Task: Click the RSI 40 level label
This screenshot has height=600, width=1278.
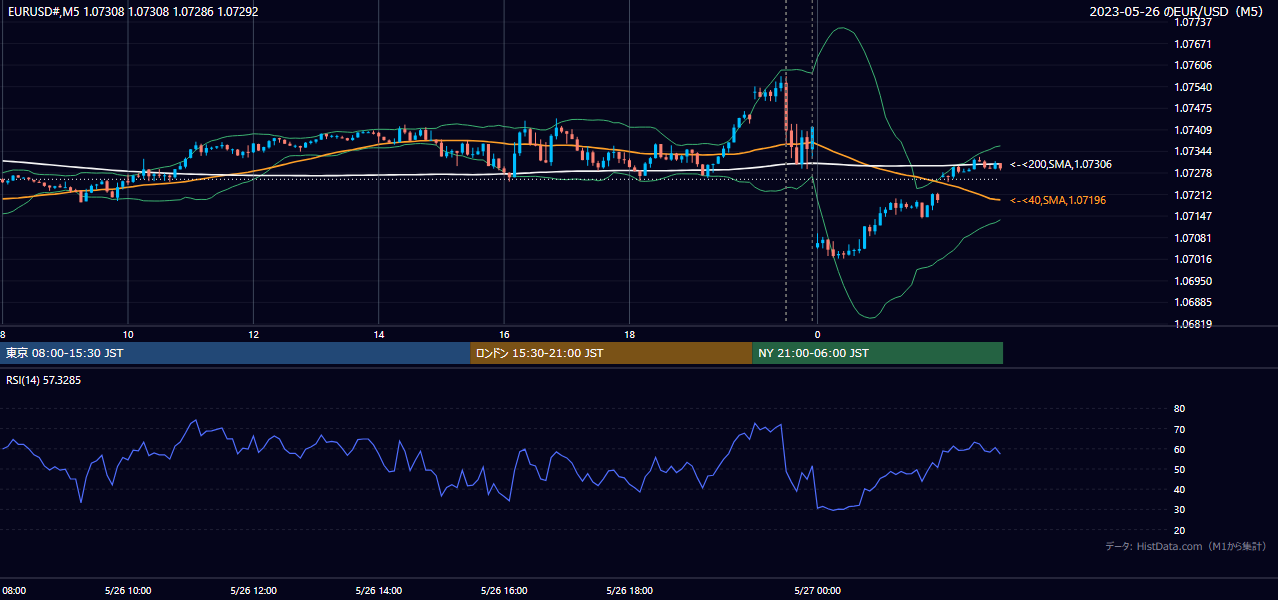Action: click(1179, 489)
